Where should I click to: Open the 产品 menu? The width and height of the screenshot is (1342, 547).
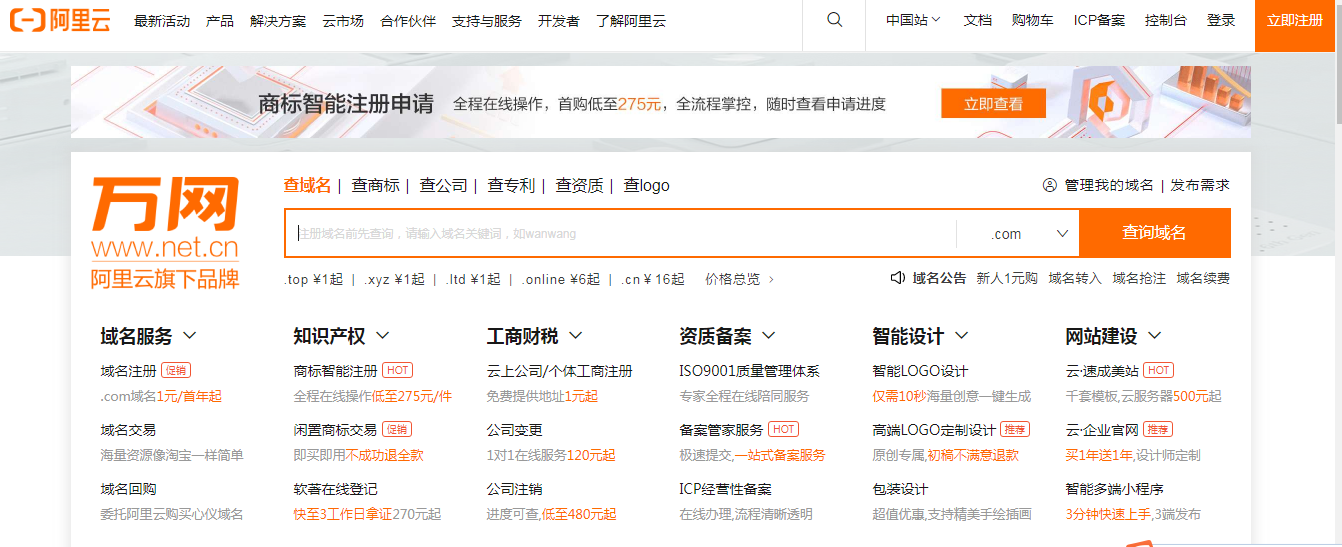click(220, 21)
